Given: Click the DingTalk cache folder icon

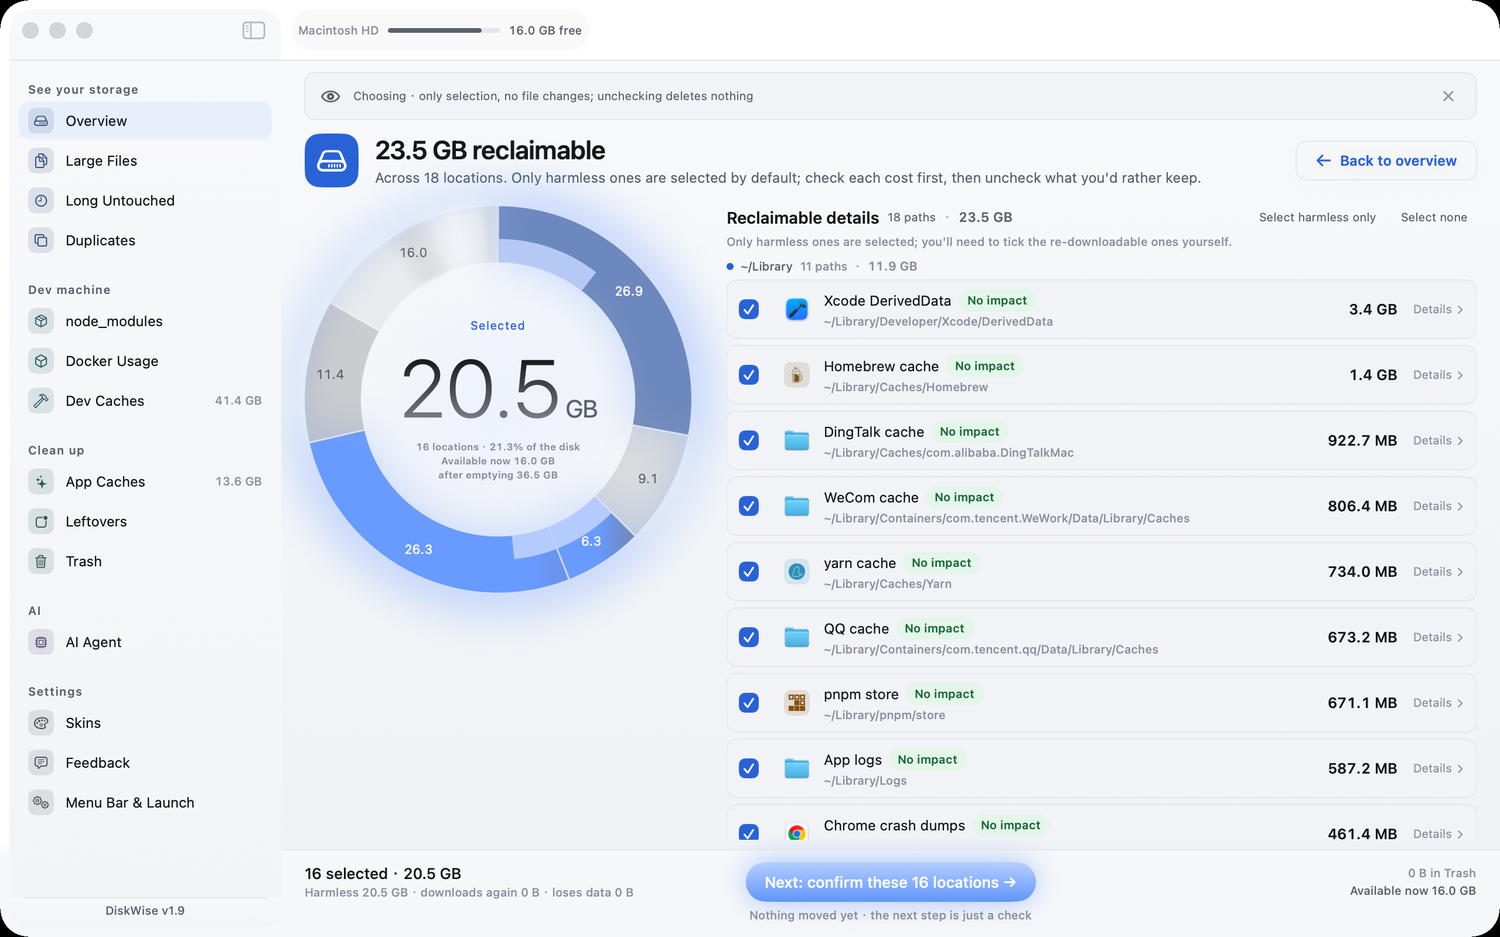Looking at the screenshot, I should click(x=796, y=440).
